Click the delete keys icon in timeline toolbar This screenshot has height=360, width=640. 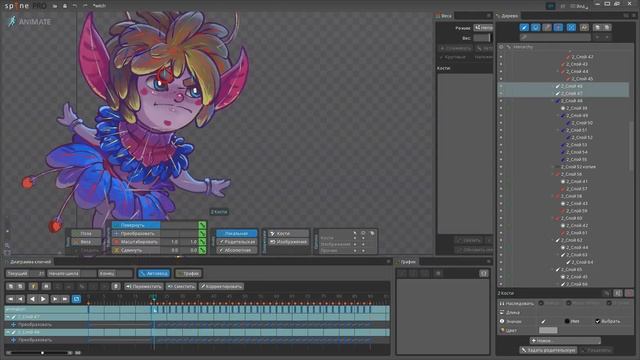tap(116, 286)
